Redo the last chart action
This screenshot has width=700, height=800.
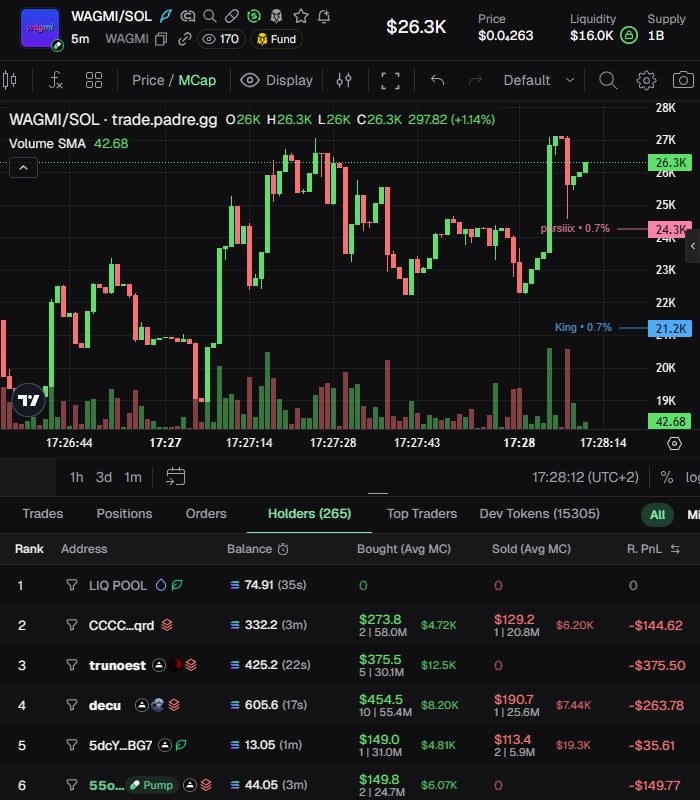click(x=475, y=80)
